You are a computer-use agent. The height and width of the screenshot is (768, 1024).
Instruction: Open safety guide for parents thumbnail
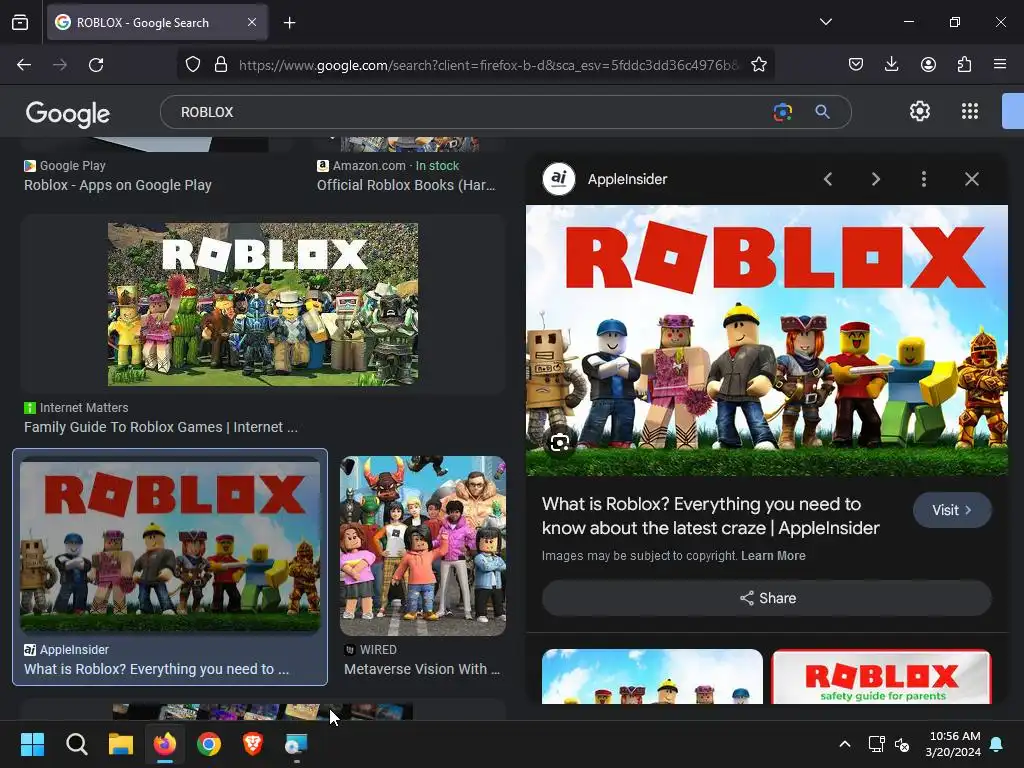881,677
